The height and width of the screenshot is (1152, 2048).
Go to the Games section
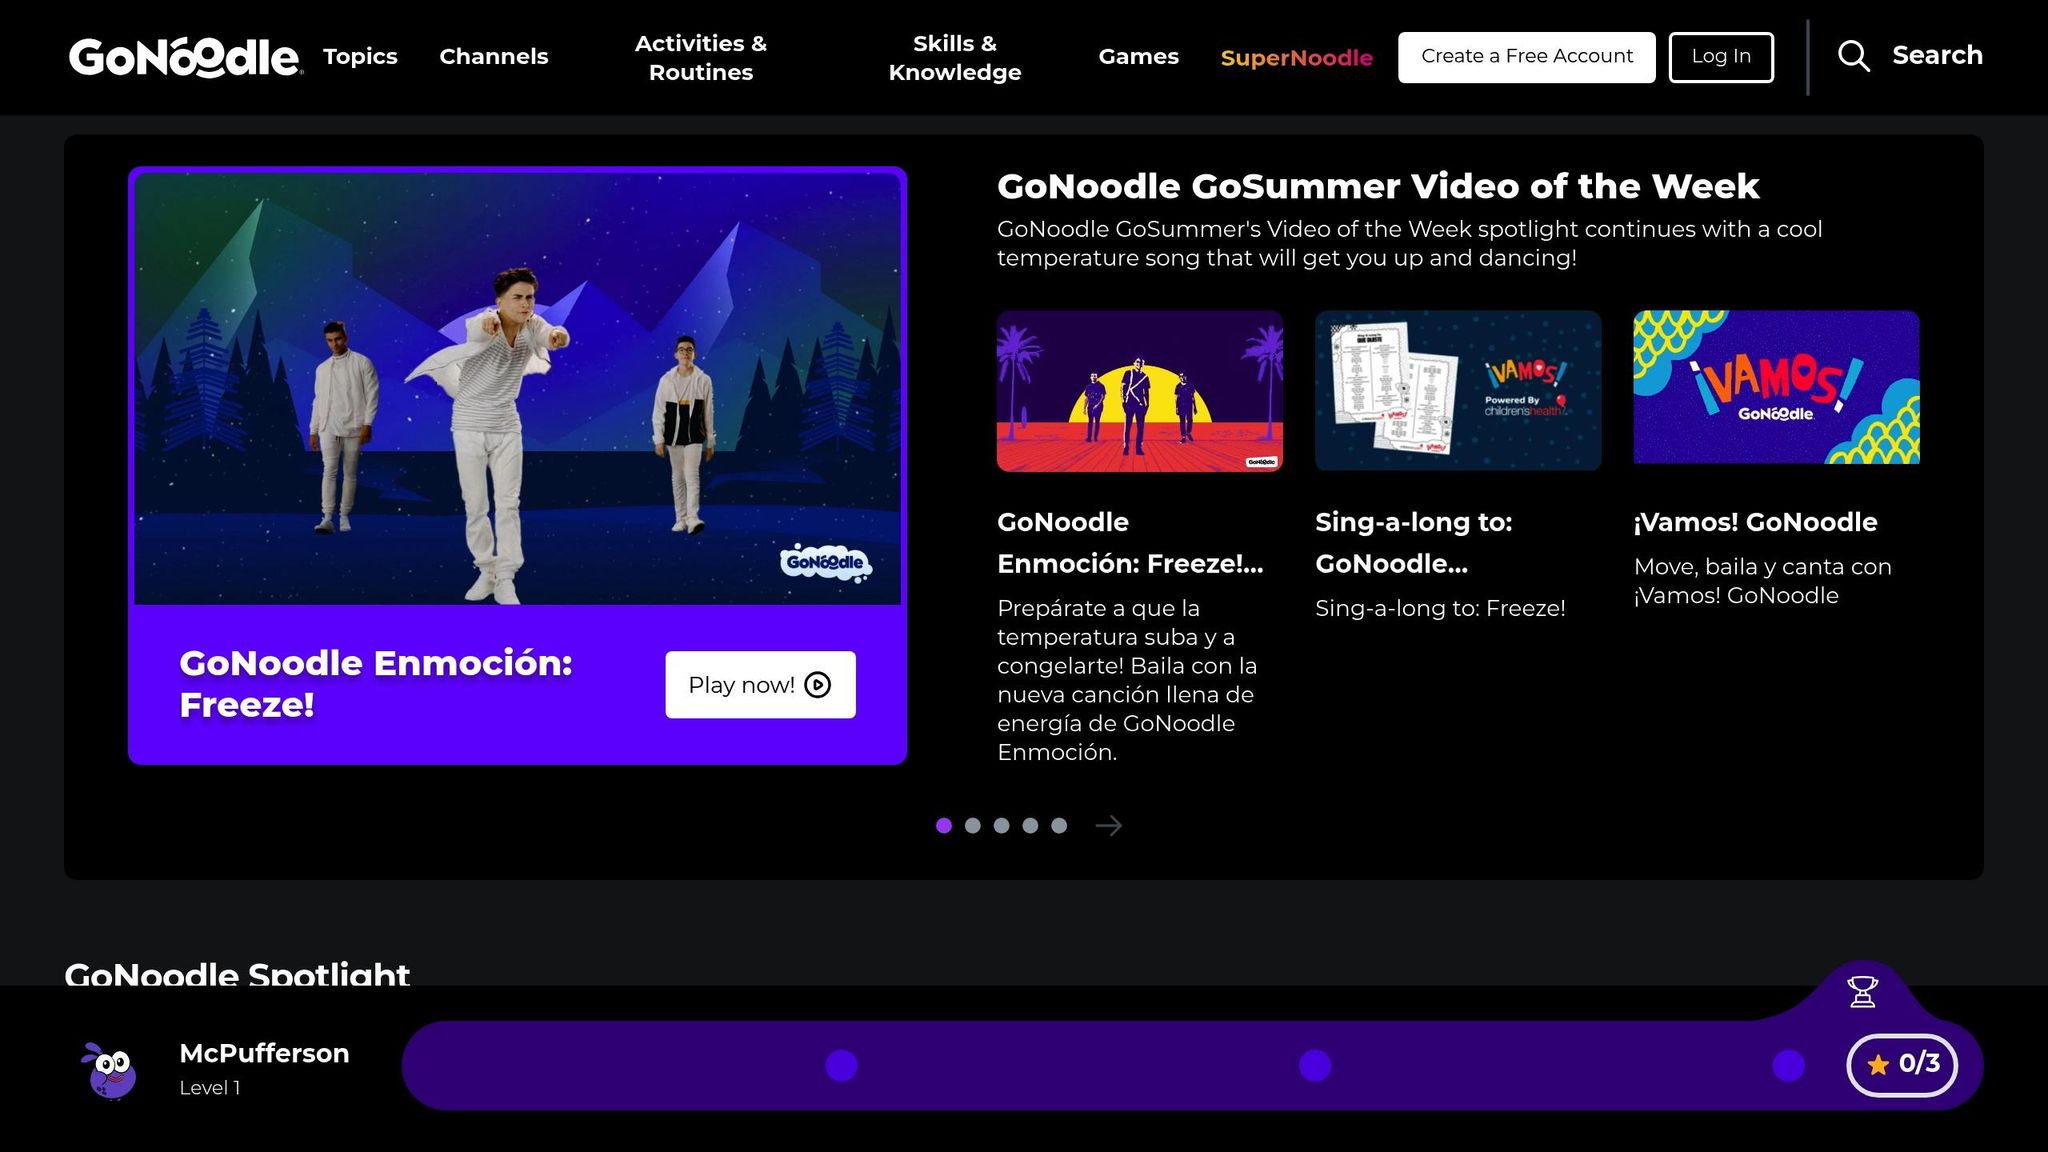[x=1138, y=57]
